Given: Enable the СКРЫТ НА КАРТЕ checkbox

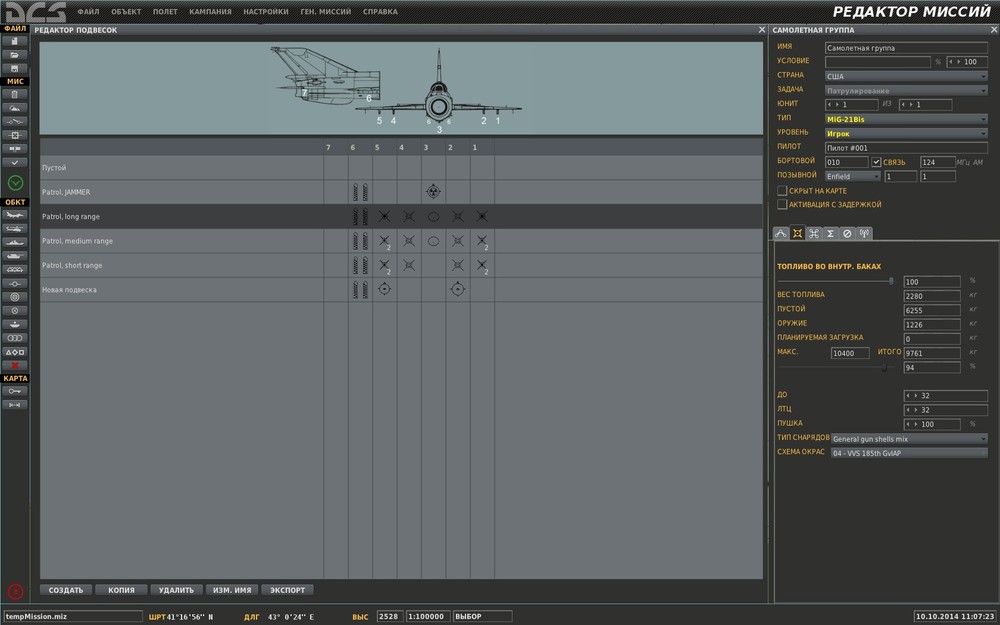Looking at the screenshot, I should pyautogui.click(x=782, y=190).
